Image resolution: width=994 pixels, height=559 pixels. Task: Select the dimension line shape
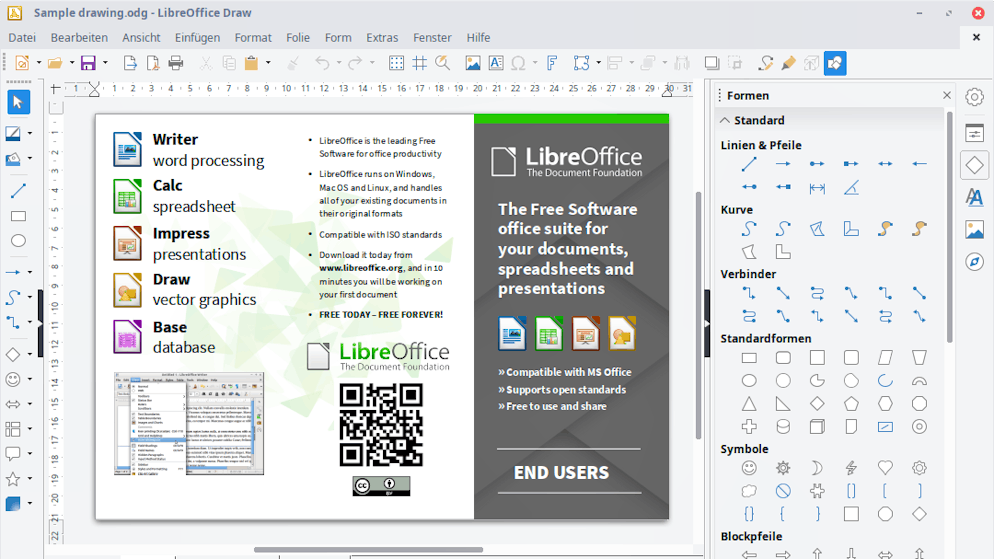[817, 188]
